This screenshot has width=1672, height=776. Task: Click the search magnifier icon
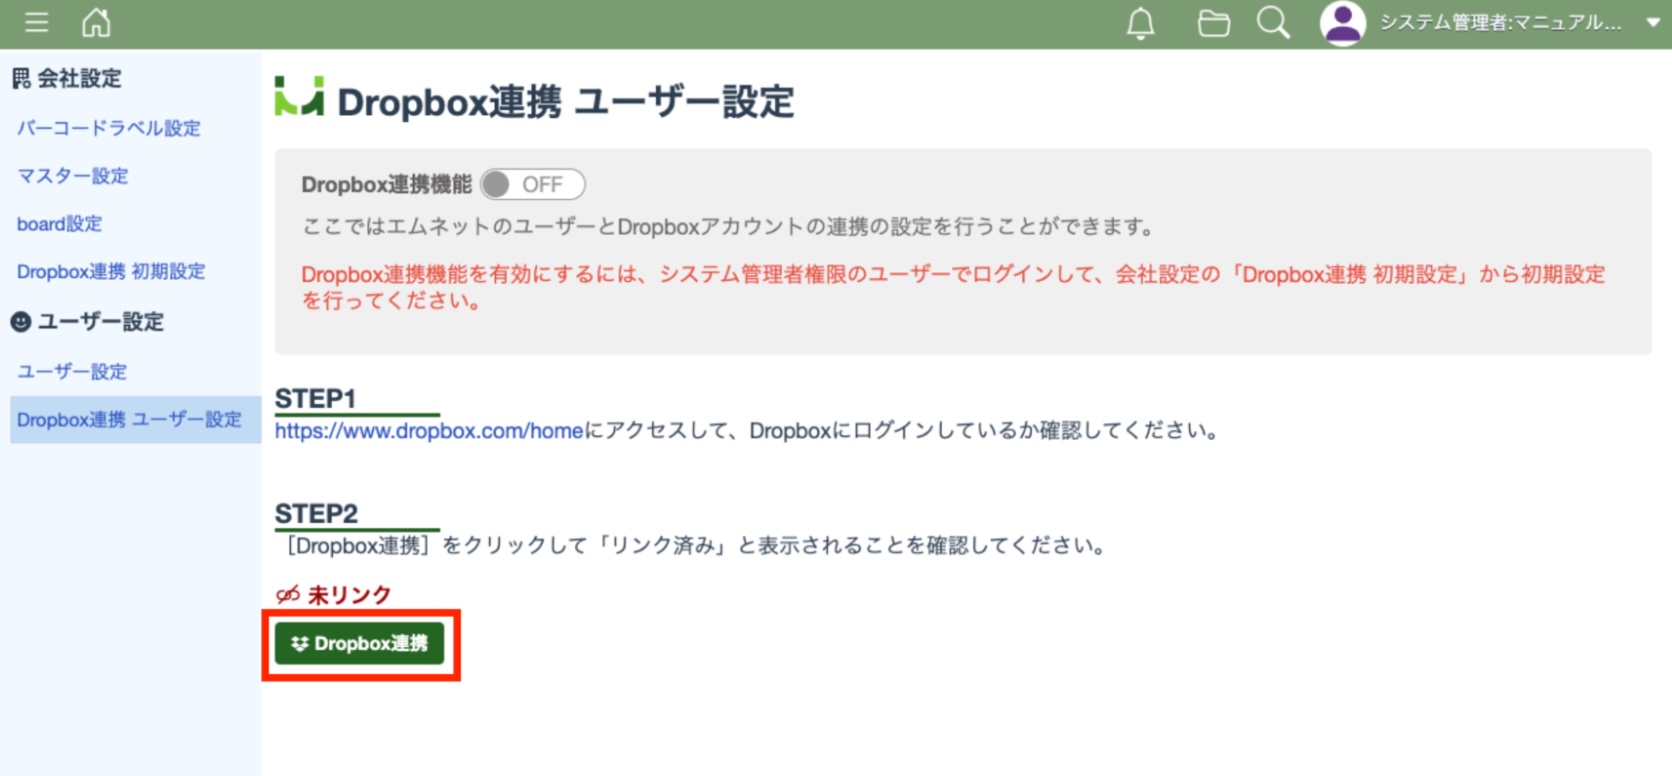coord(1272,23)
